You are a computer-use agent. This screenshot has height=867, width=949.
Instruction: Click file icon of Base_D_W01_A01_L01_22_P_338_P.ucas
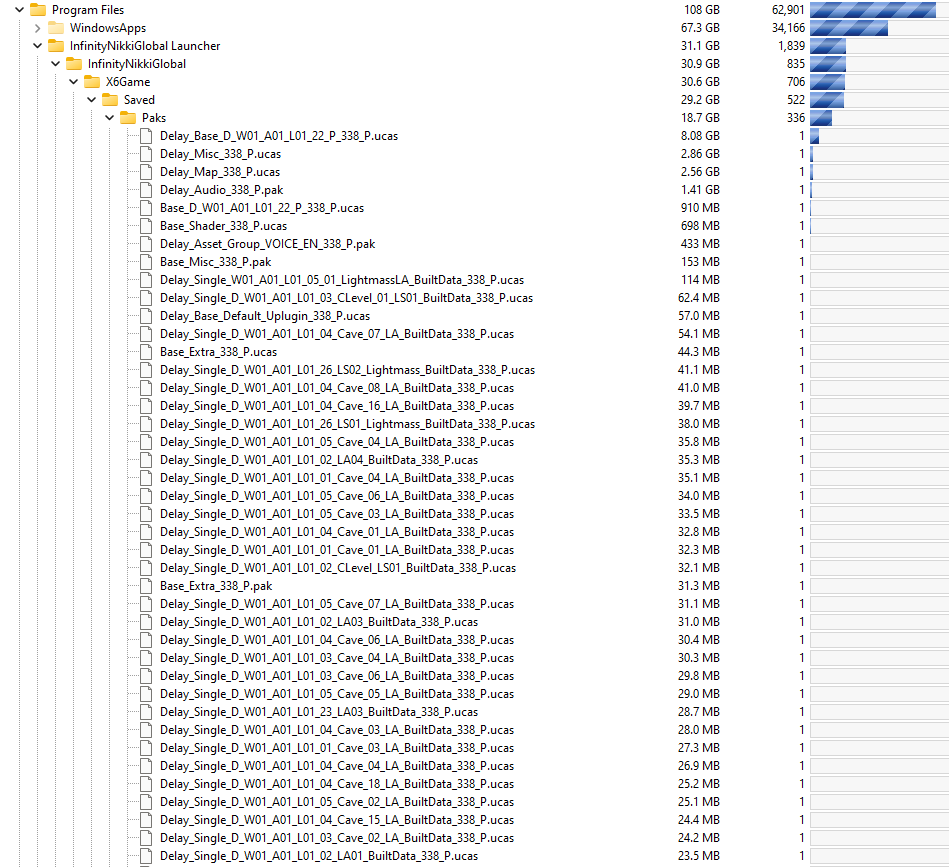pos(146,208)
